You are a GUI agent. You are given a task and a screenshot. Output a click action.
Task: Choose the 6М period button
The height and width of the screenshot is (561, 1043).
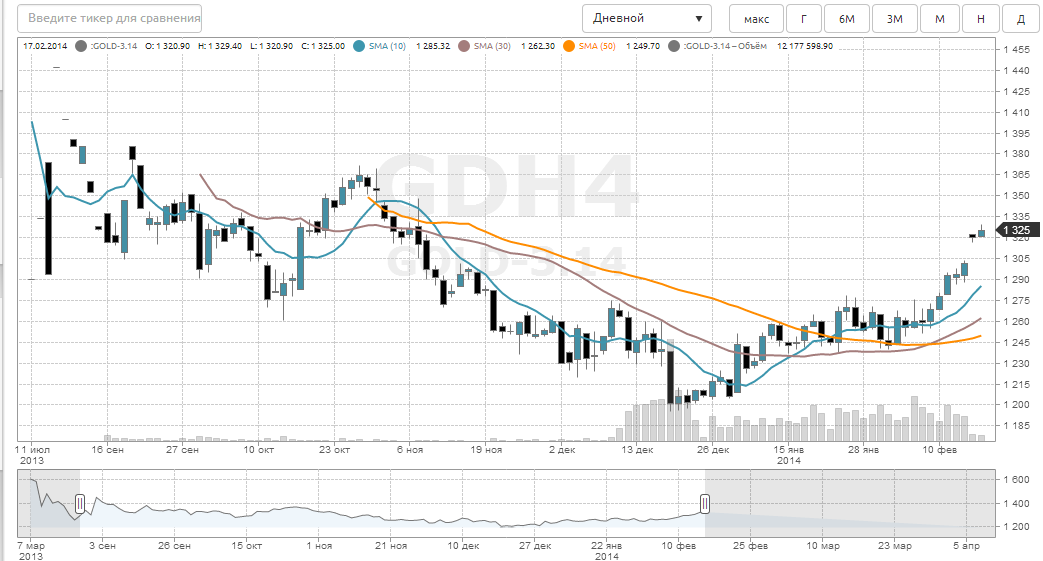pyautogui.click(x=846, y=19)
